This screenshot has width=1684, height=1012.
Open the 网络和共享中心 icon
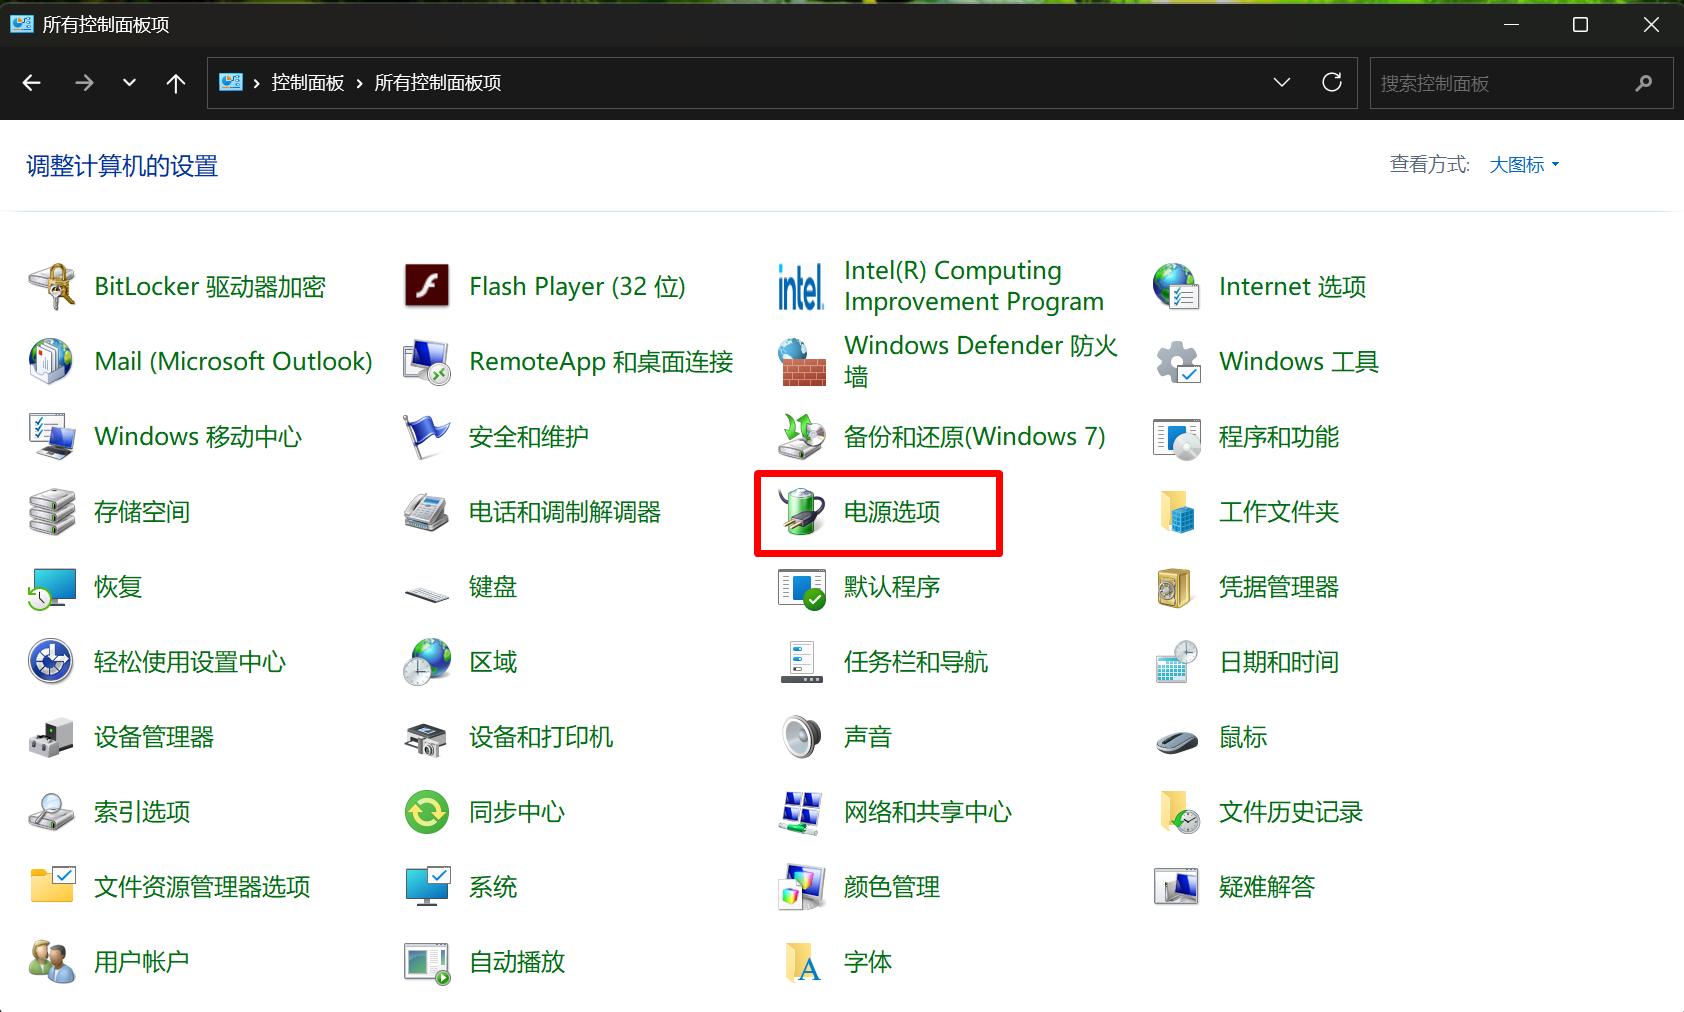coord(802,812)
